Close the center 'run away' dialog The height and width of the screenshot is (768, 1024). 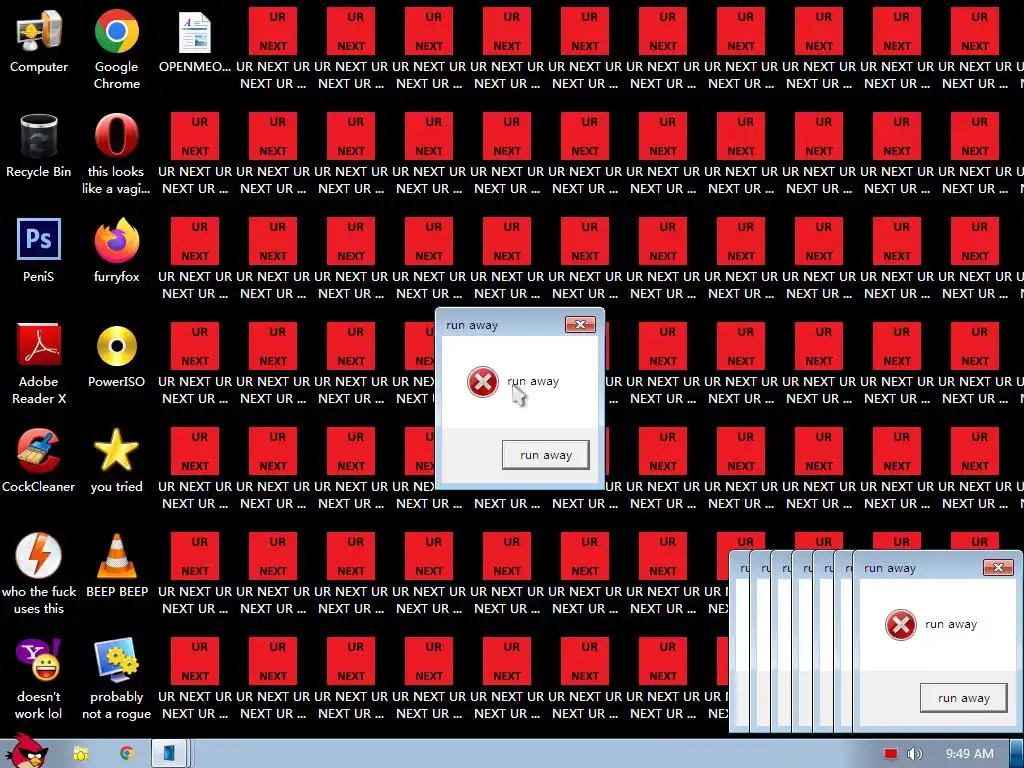click(580, 325)
